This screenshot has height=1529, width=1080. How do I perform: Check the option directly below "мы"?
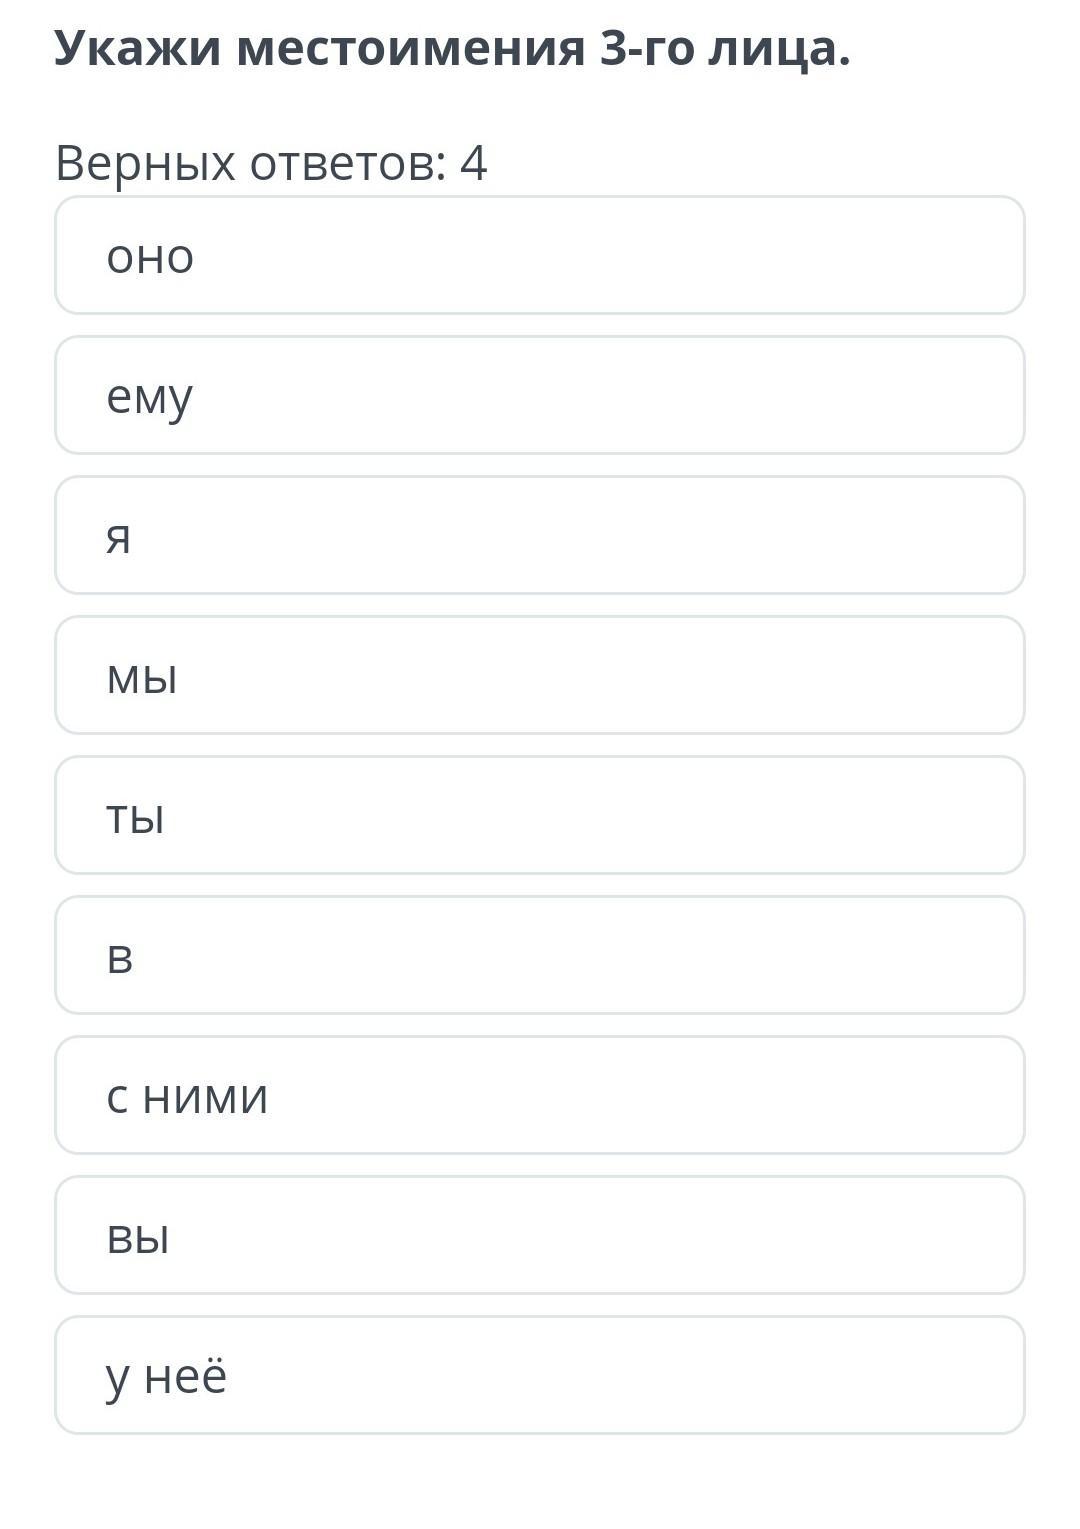pyautogui.click(x=540, y=815)
